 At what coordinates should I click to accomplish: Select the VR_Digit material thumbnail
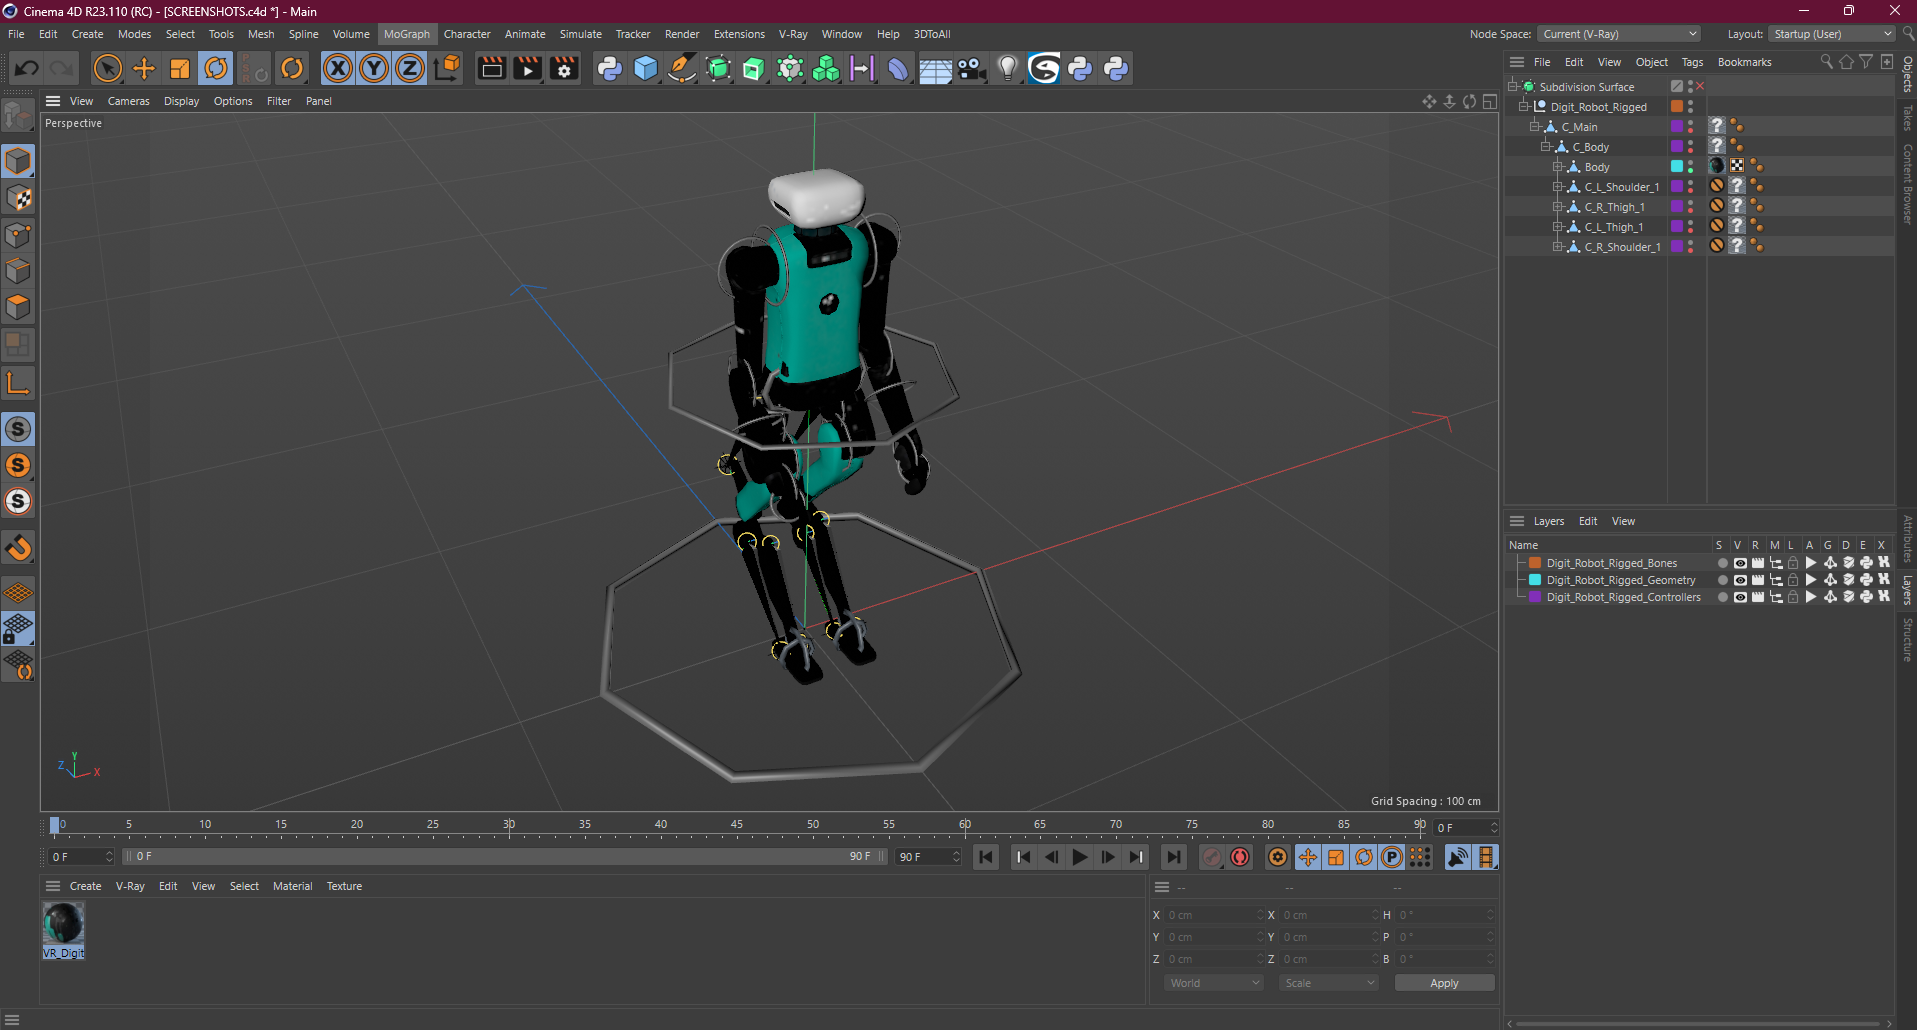[63, 924]
